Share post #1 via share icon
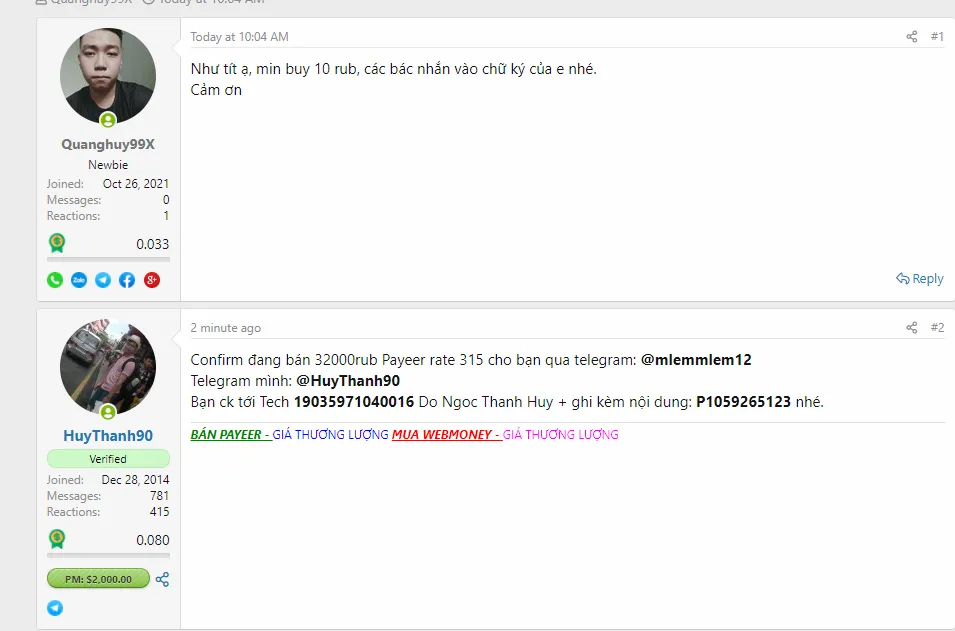The width and height of the screenshot is (955, 631). tap(912, 37)
